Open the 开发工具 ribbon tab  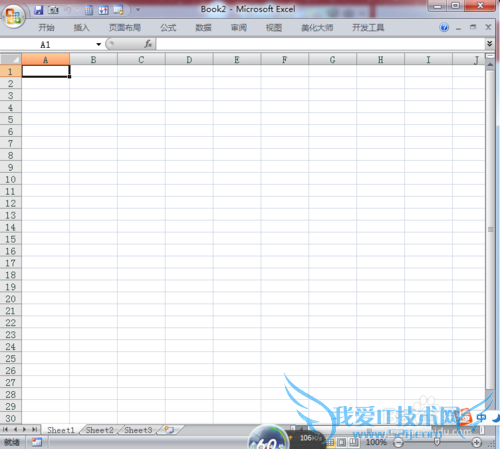(368, 28)
